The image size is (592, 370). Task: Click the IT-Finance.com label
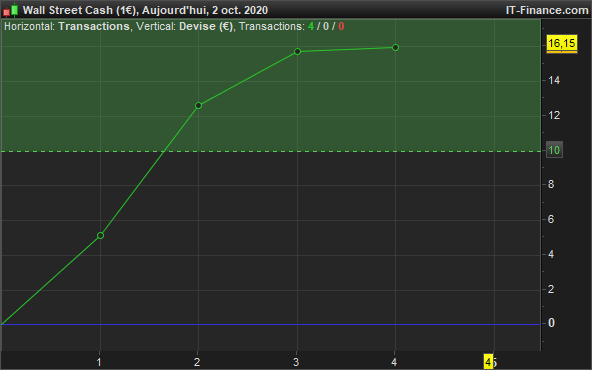point(547,10)
